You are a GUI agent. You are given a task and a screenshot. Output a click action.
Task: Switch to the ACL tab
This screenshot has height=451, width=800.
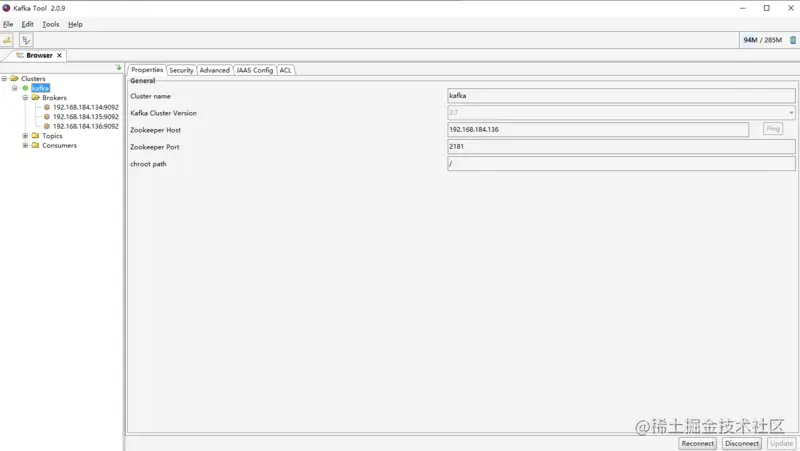point(286,70)
